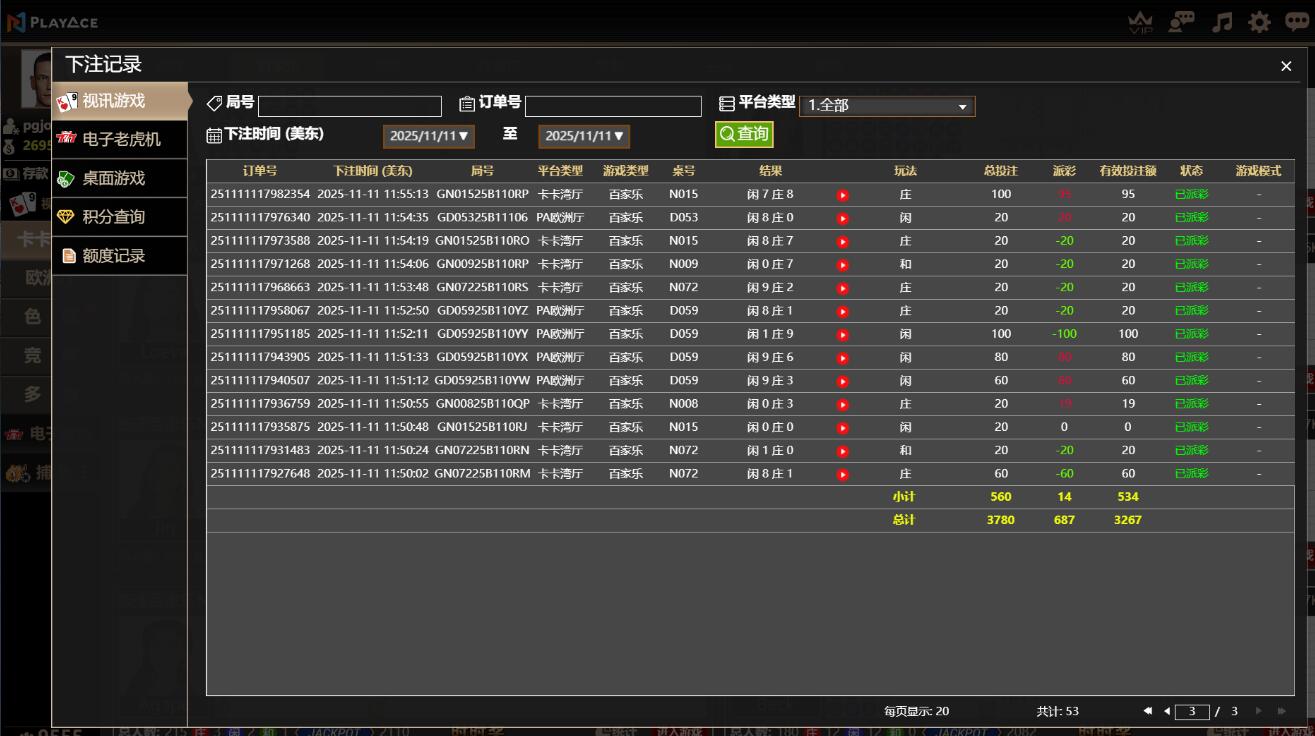Open settings gear icon

point(1259,22)
